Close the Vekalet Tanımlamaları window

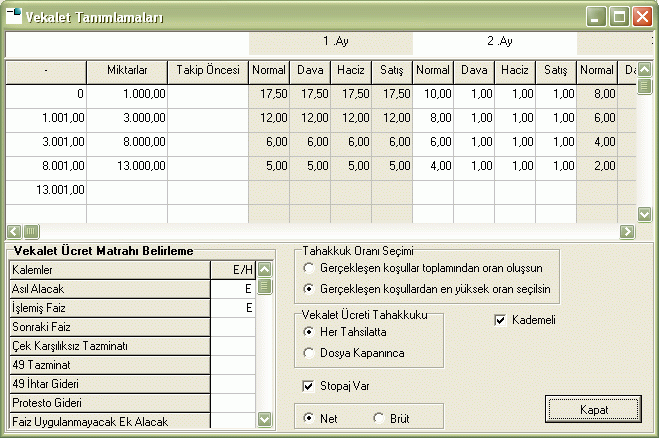point(642,17)
